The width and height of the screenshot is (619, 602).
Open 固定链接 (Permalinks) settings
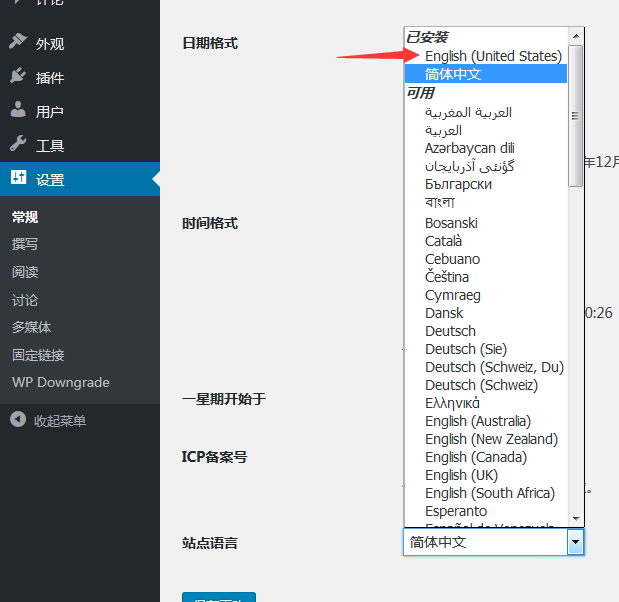tap(38, 354)
